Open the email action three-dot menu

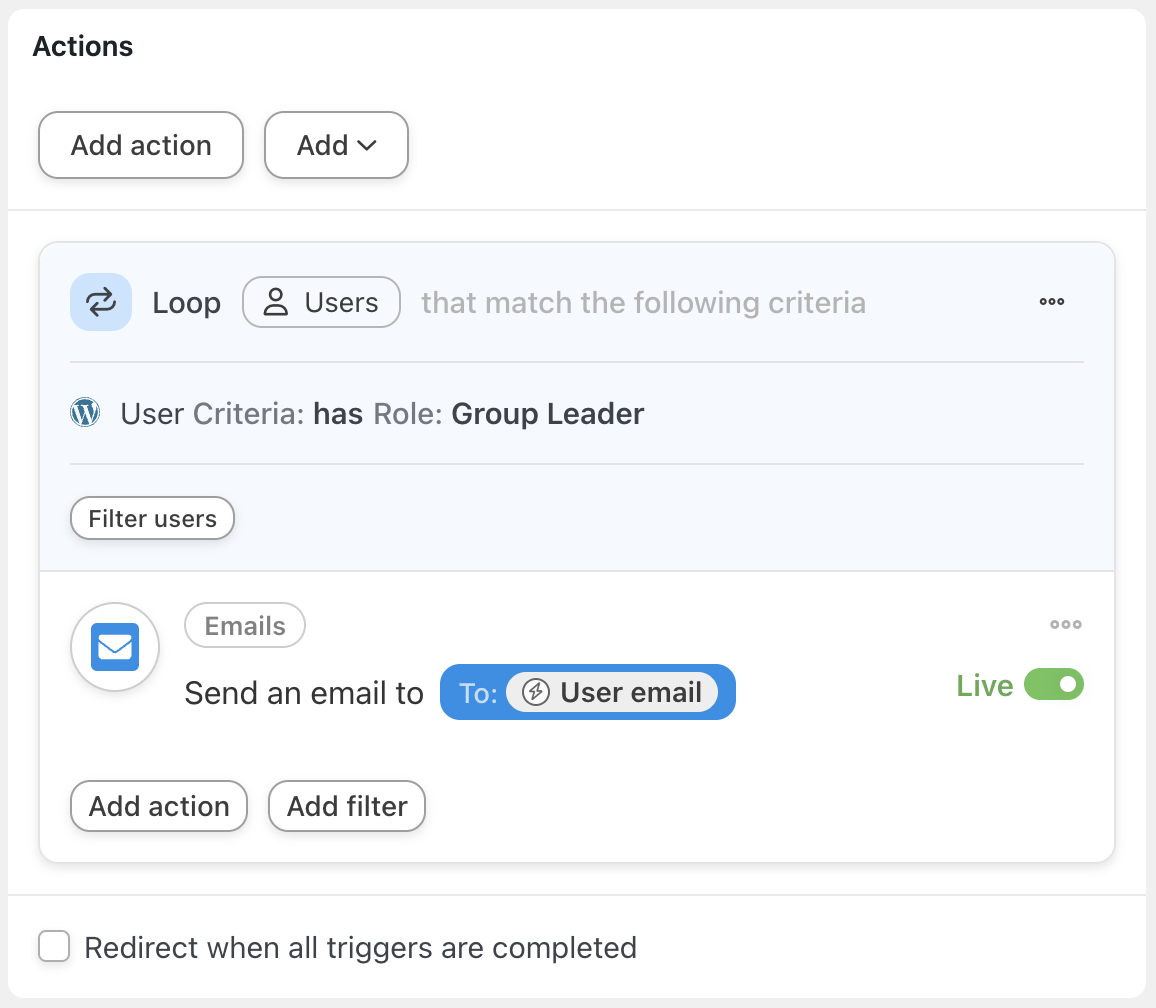[x=1065, y=625]
